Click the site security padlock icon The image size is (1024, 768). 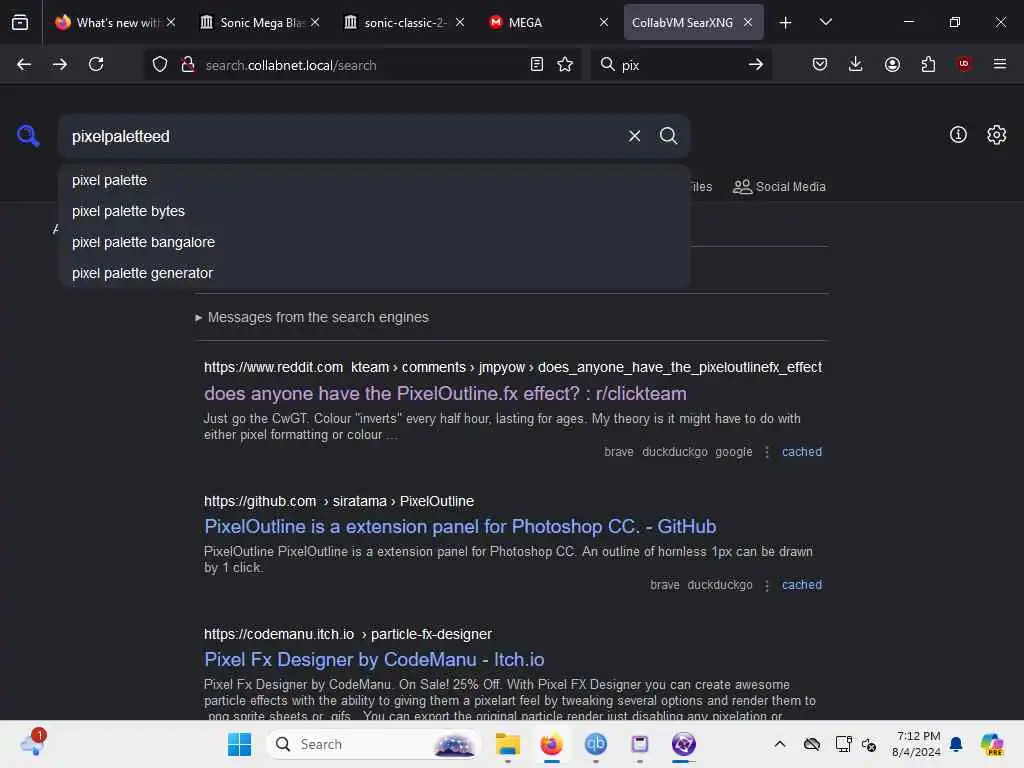(x=188, y=64)
